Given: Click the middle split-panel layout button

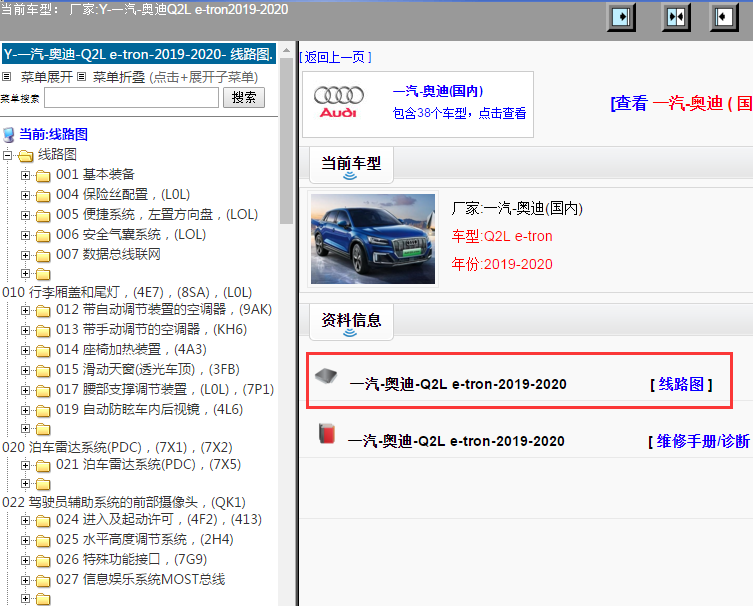Looking at the screenshot, I should click(676, 17).
